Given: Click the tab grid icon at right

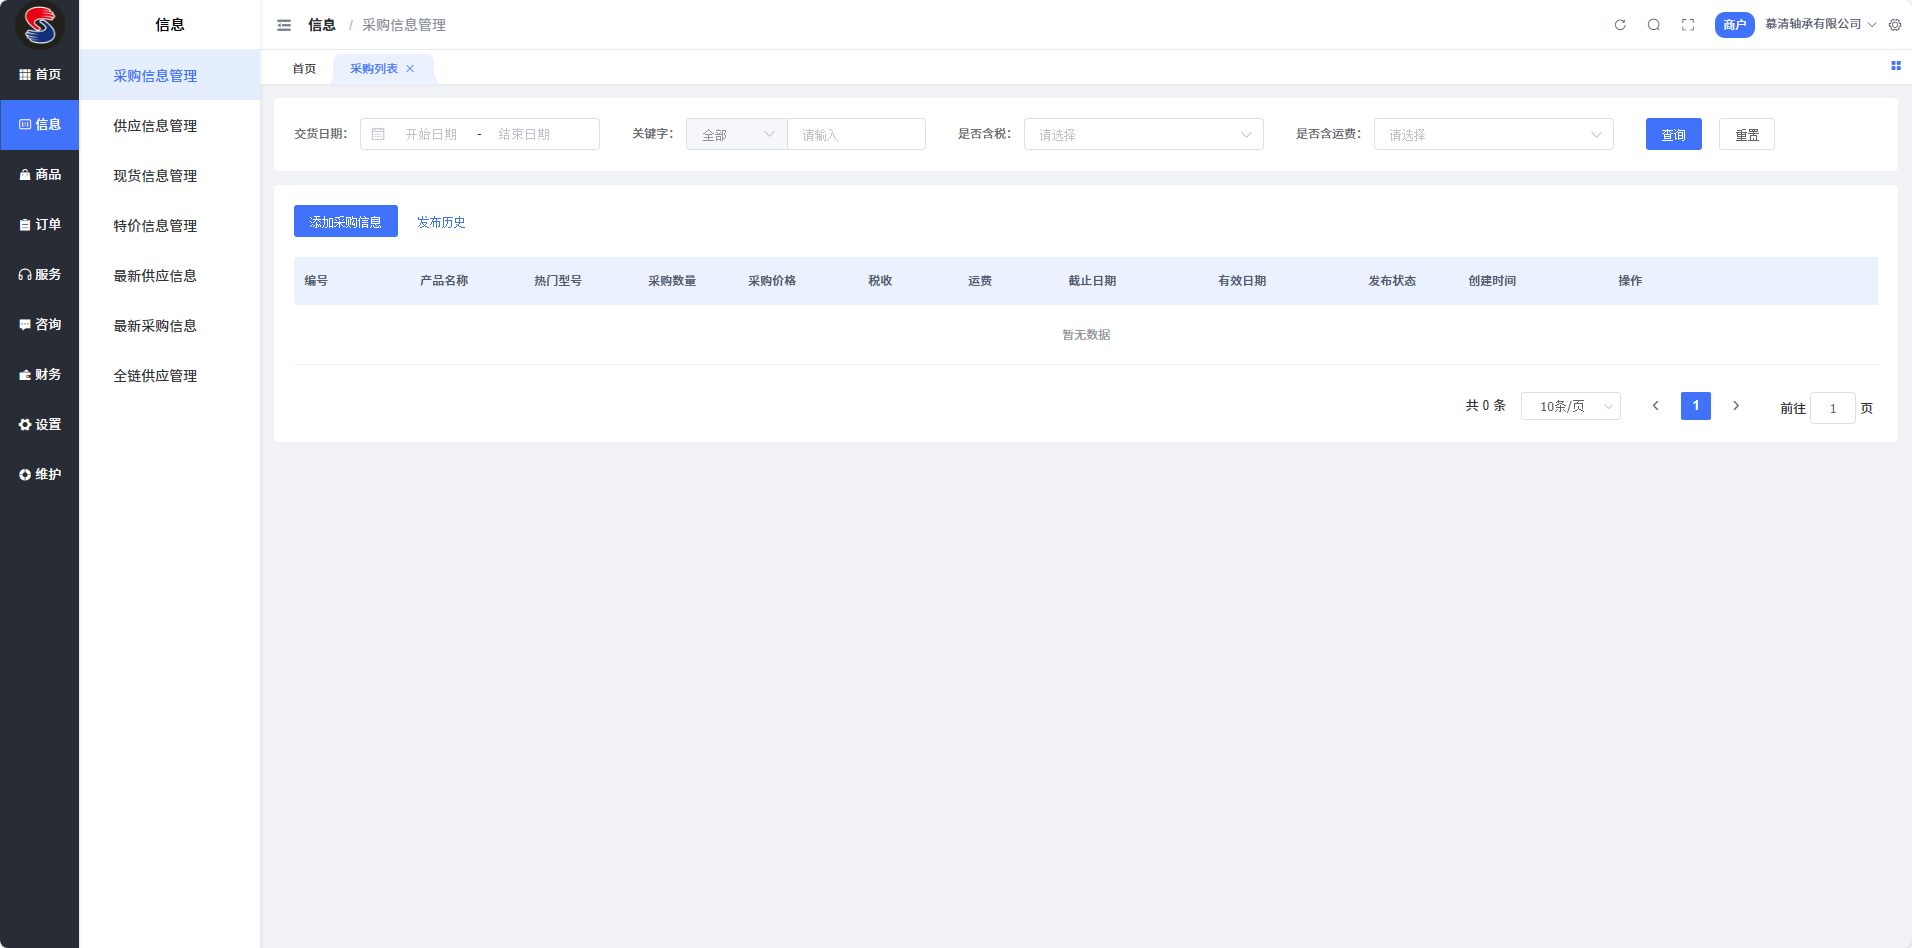Looking at the screenshot, I should pyautogui.click(x=1895, y=66).
